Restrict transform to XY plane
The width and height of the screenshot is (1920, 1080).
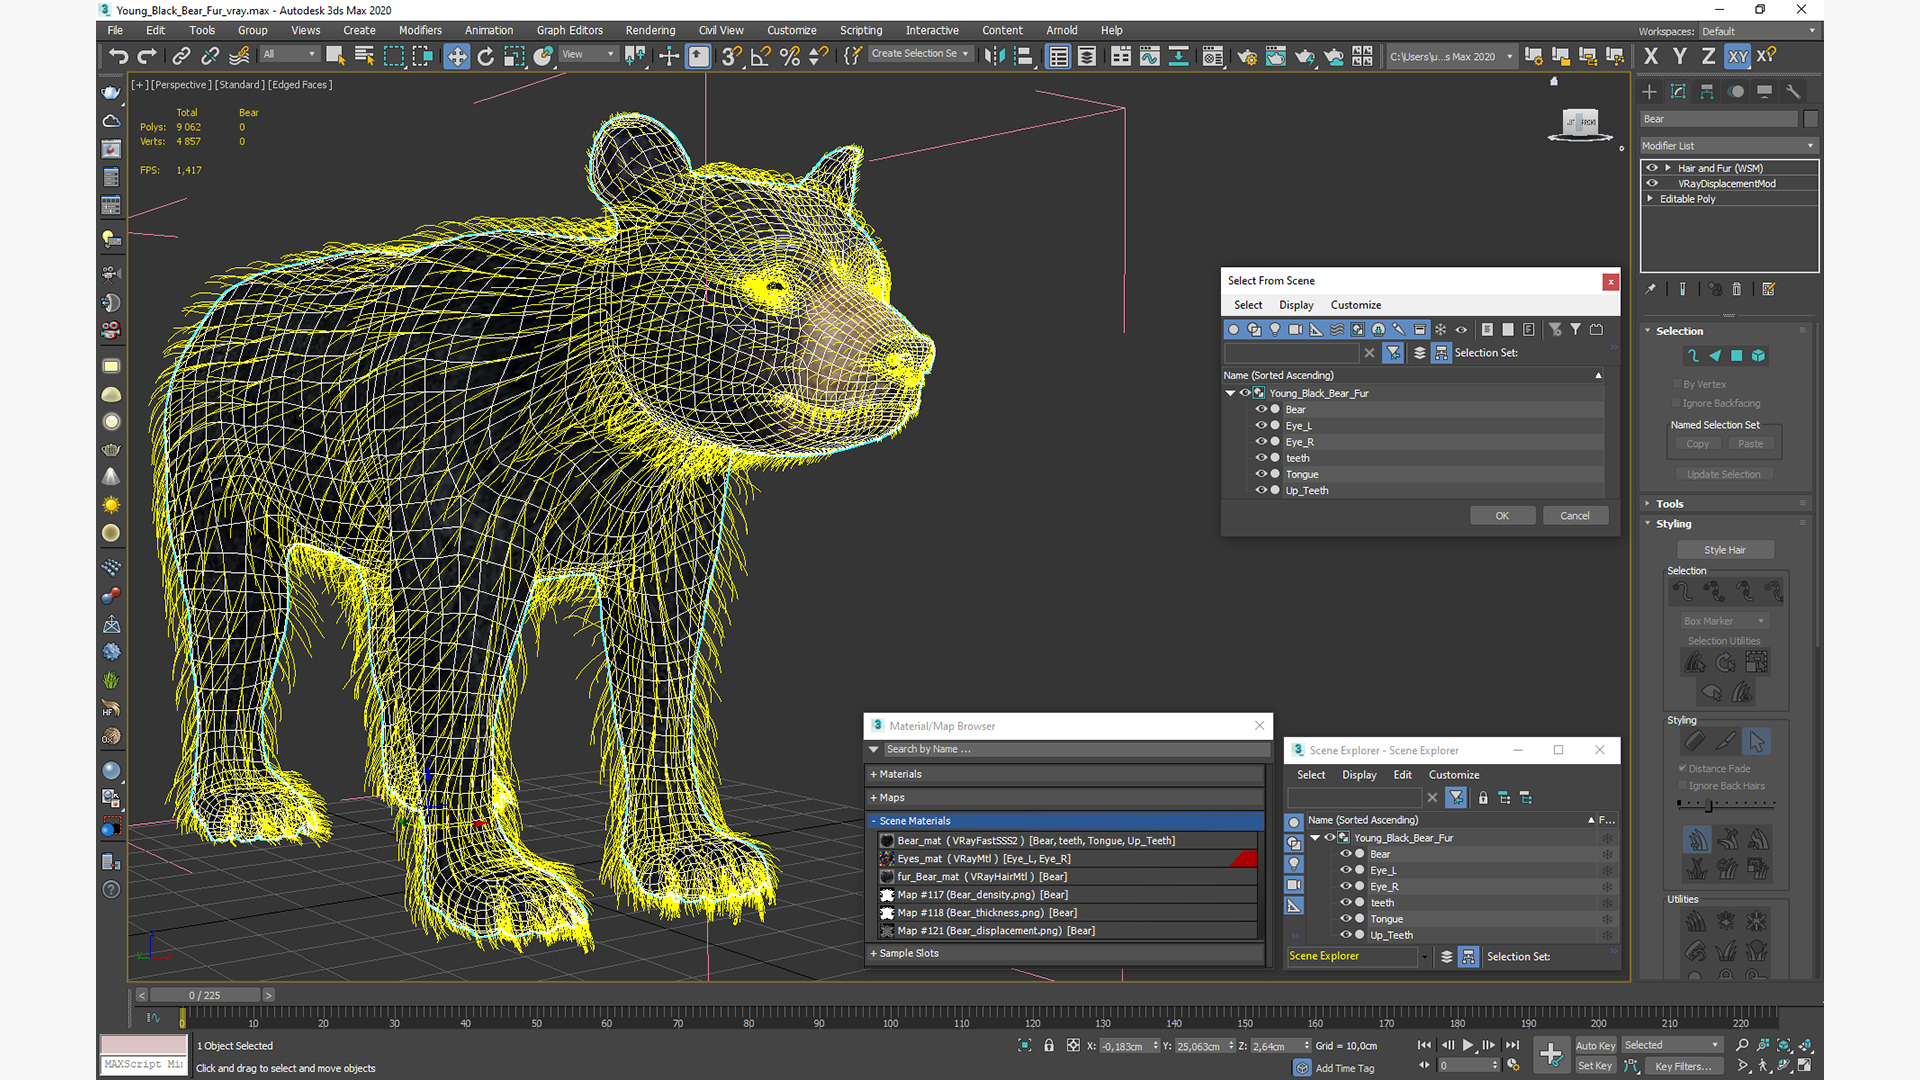coord(1738,56)
